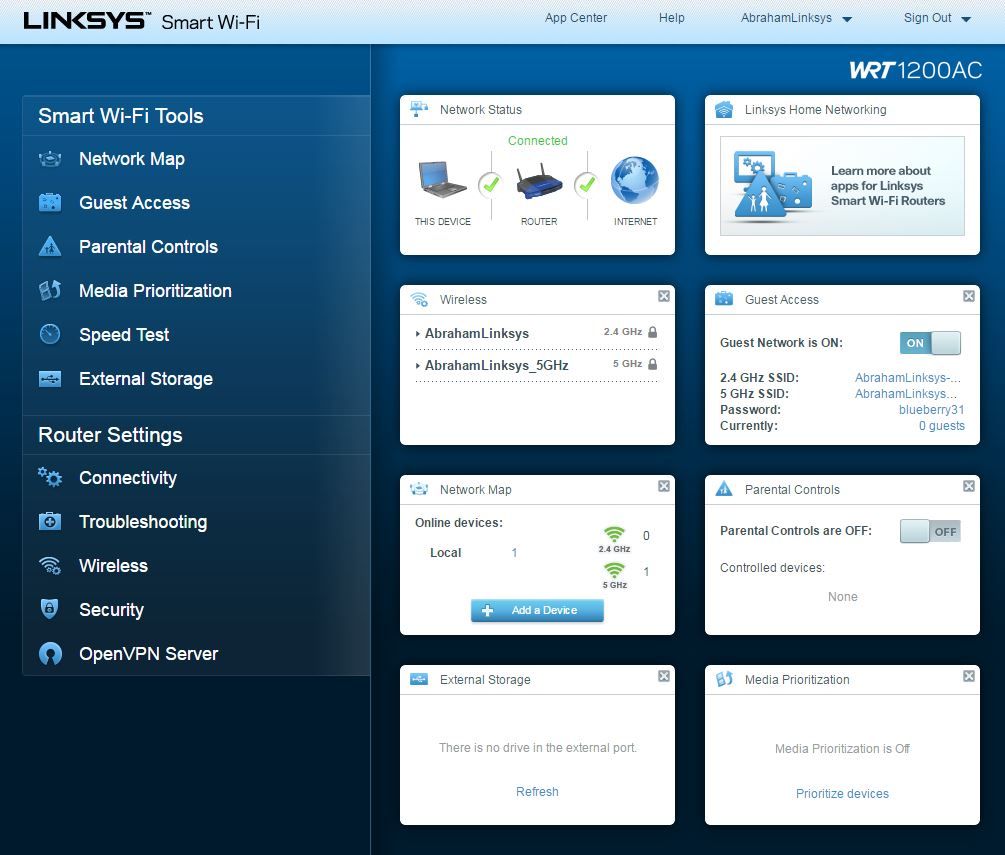Turn off the Guest Network toggle
1005x855 pixels.
928,343
